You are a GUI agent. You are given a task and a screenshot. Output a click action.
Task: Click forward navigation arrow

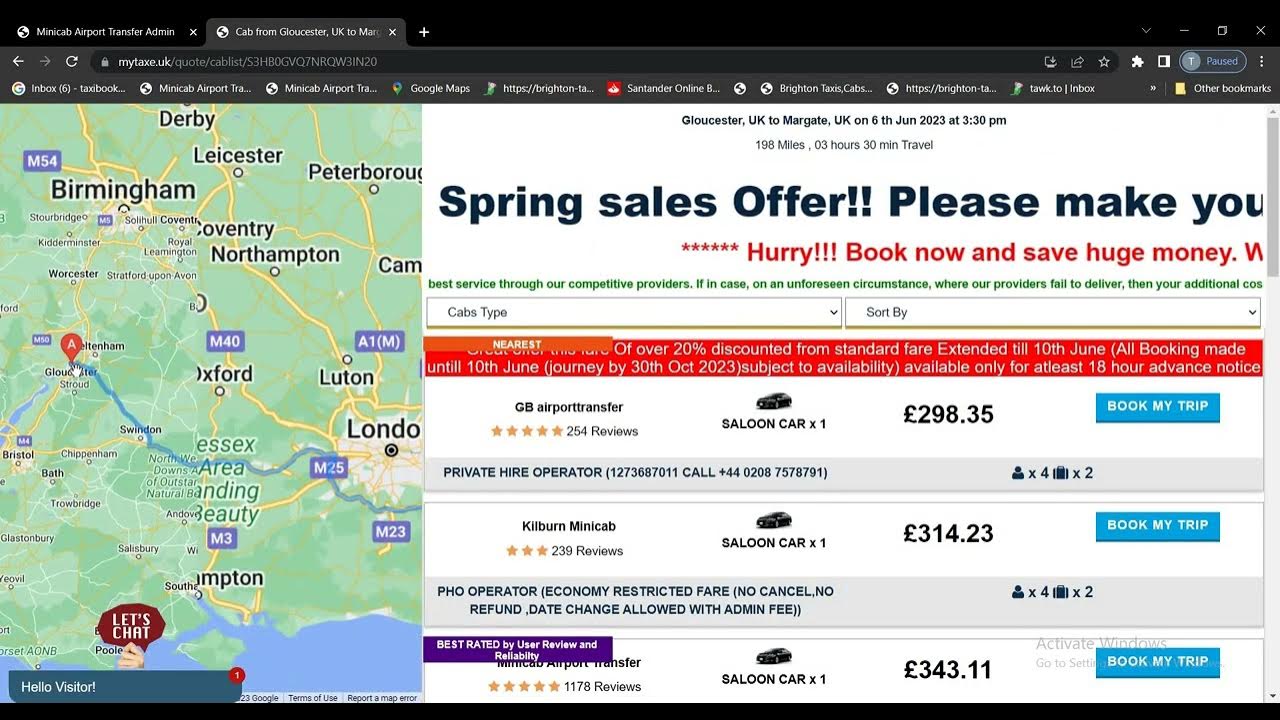[x=45, y=61]
